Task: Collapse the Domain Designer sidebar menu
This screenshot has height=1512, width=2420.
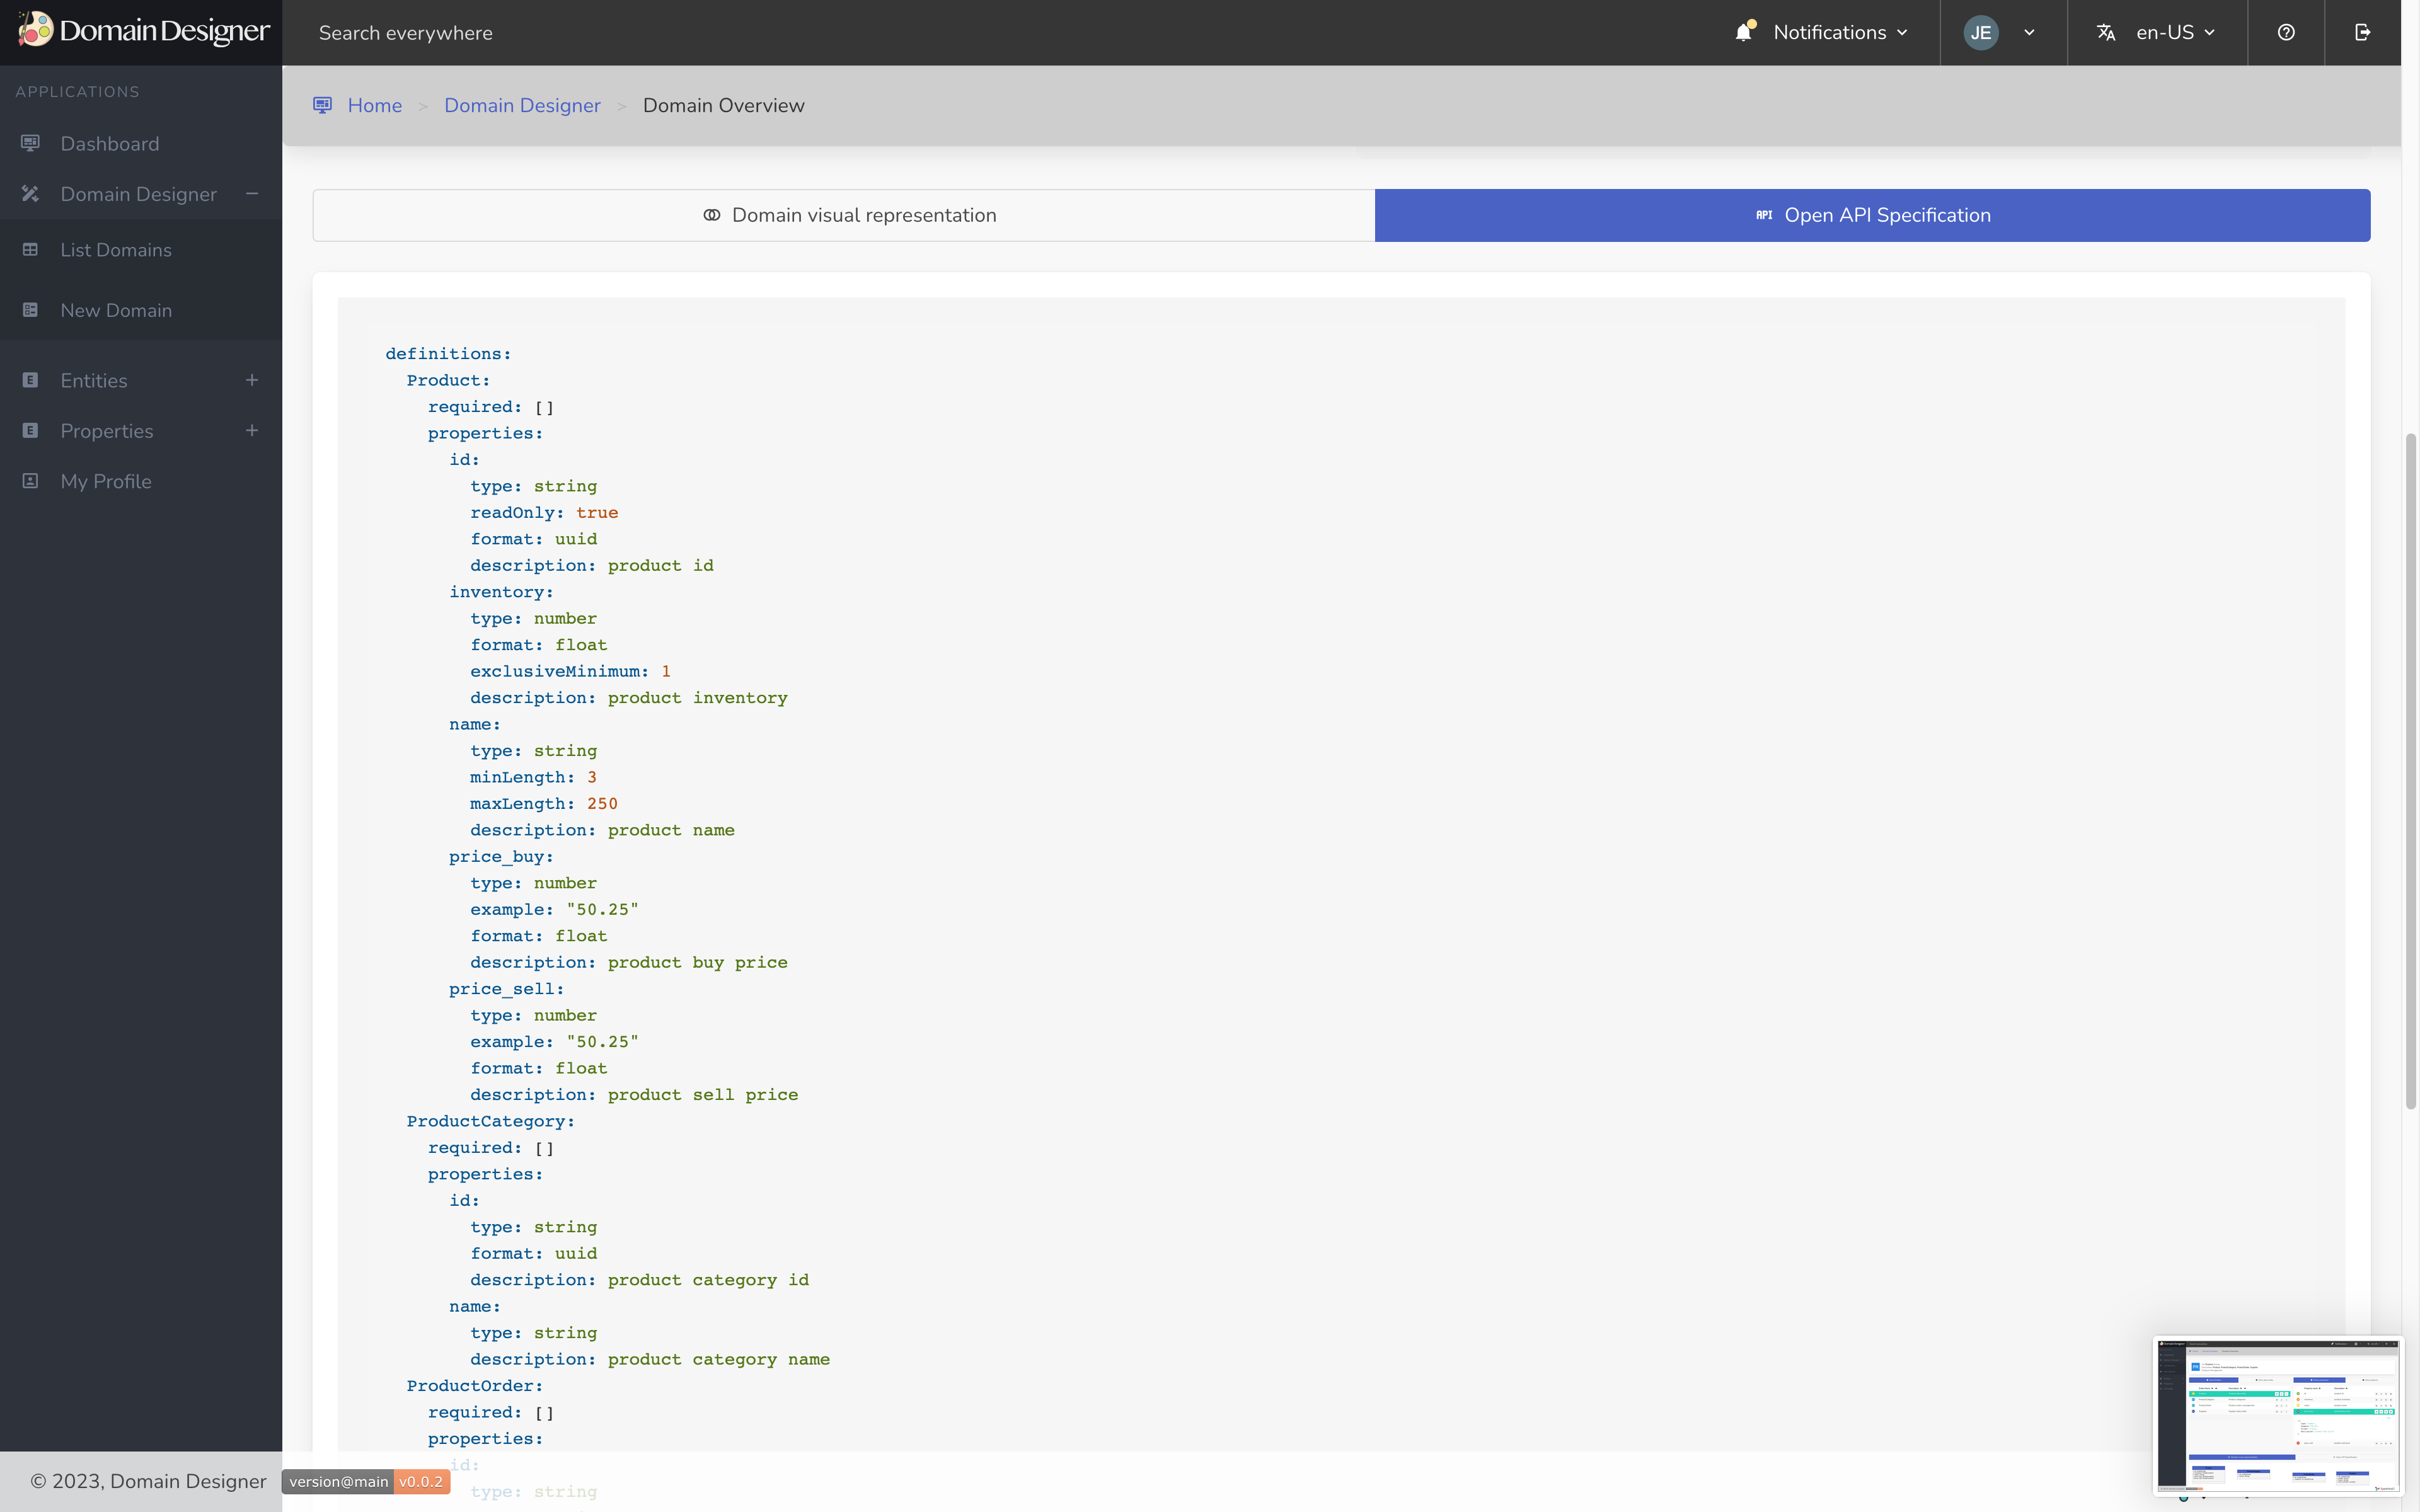Action: point(252,193)
